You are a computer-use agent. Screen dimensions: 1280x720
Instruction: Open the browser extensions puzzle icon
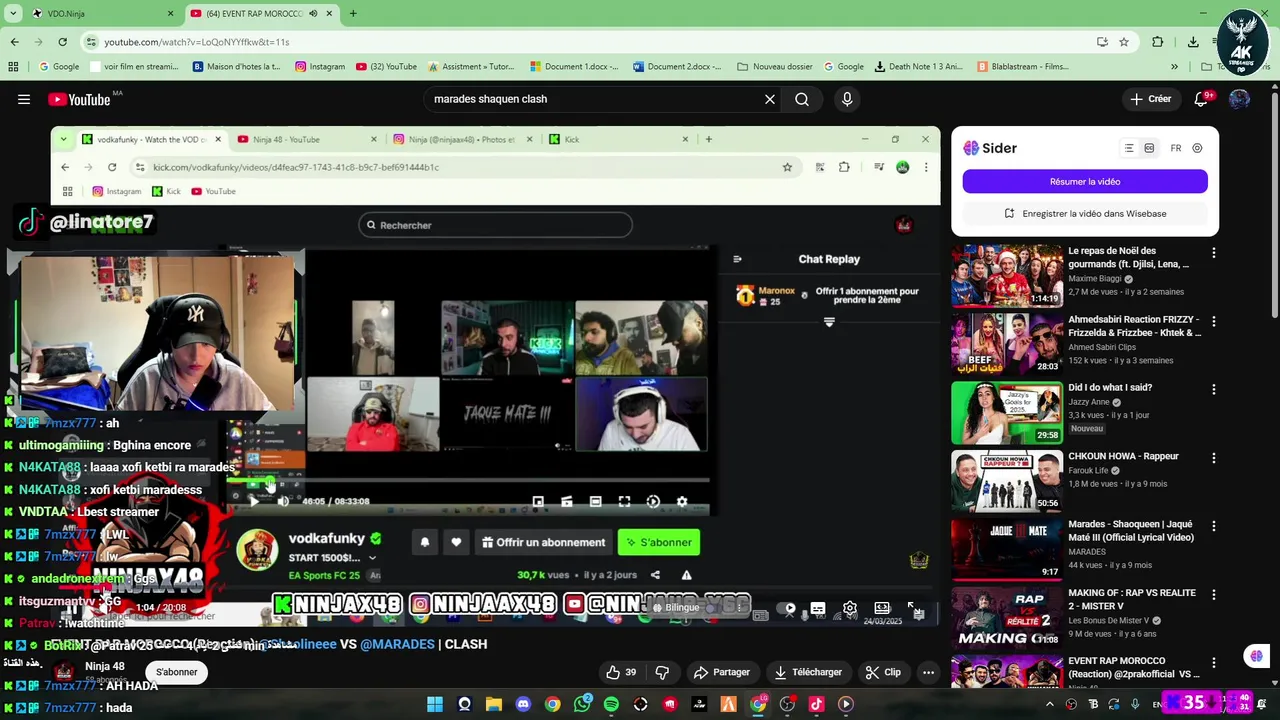coord(1158,42)
